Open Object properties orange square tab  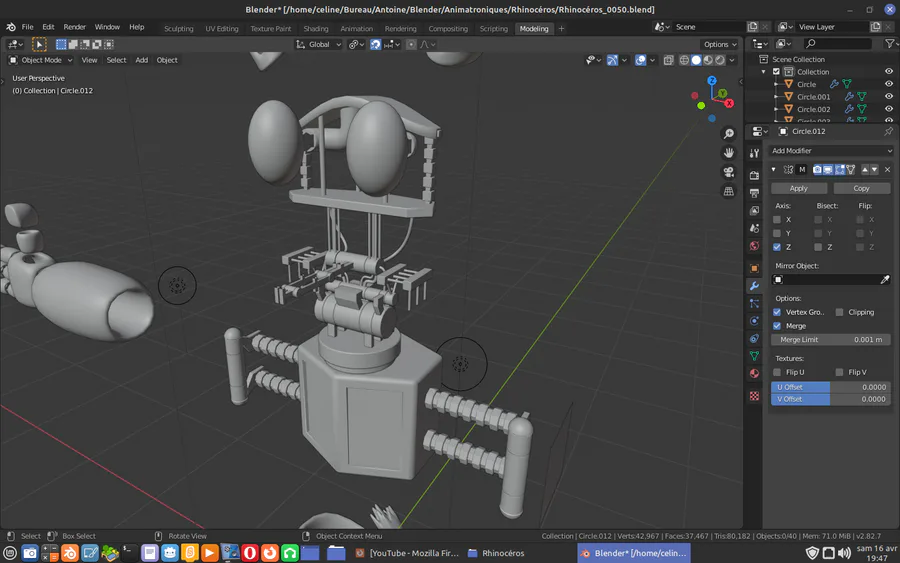tap(754, 268)
